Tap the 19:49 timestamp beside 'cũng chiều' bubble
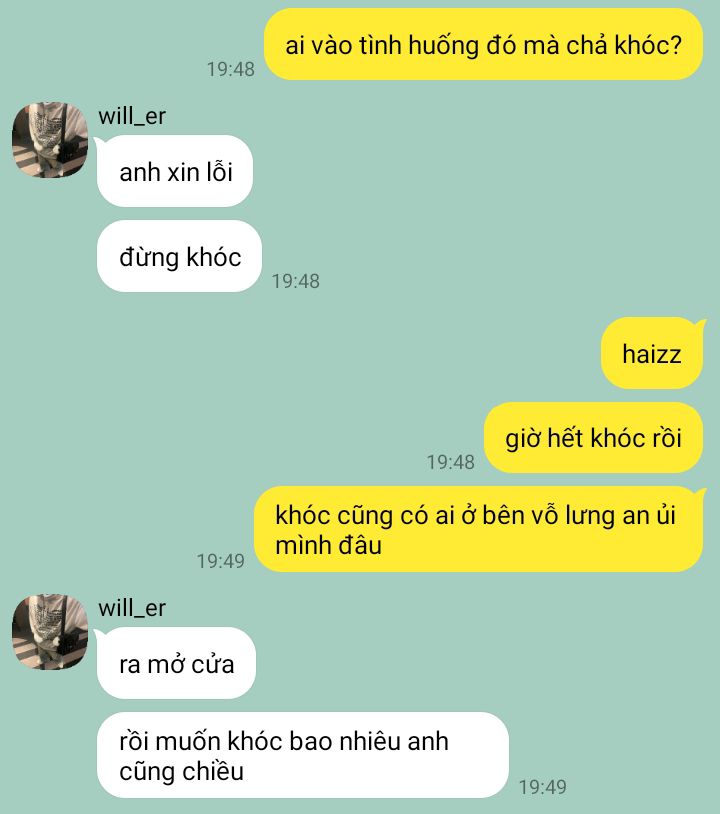Screen dimensions: 720x814 point(543,787)
